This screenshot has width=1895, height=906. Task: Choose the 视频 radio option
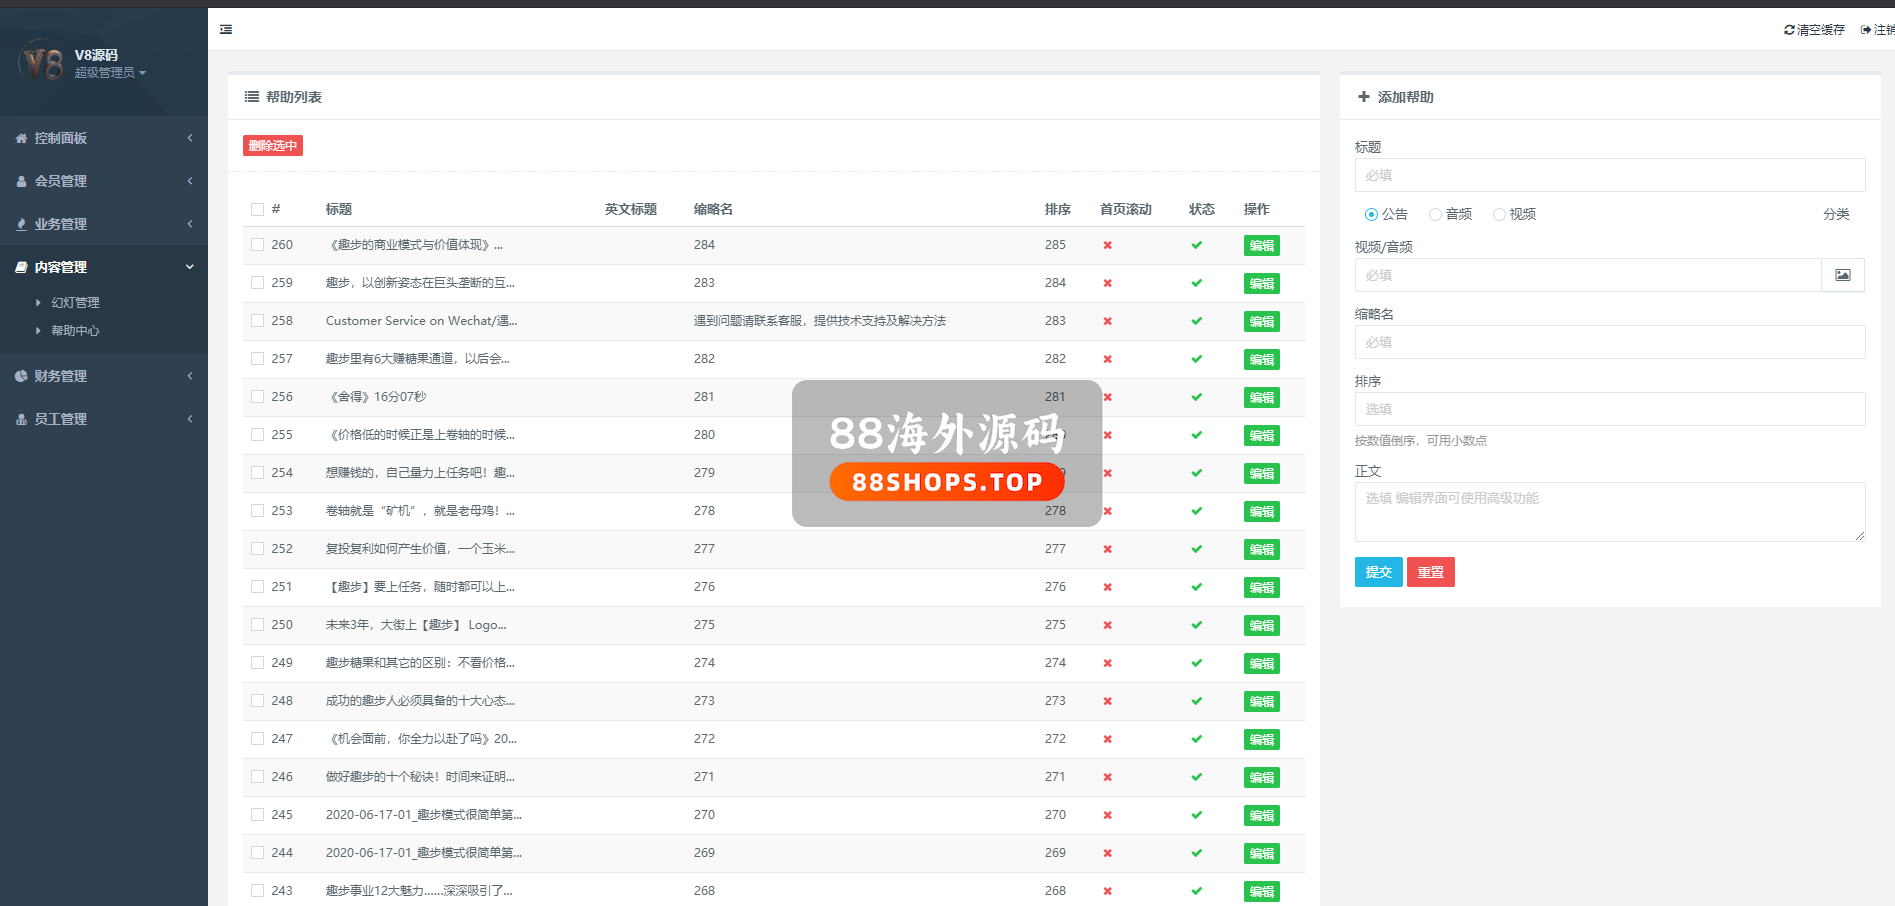coord(1499,214)
